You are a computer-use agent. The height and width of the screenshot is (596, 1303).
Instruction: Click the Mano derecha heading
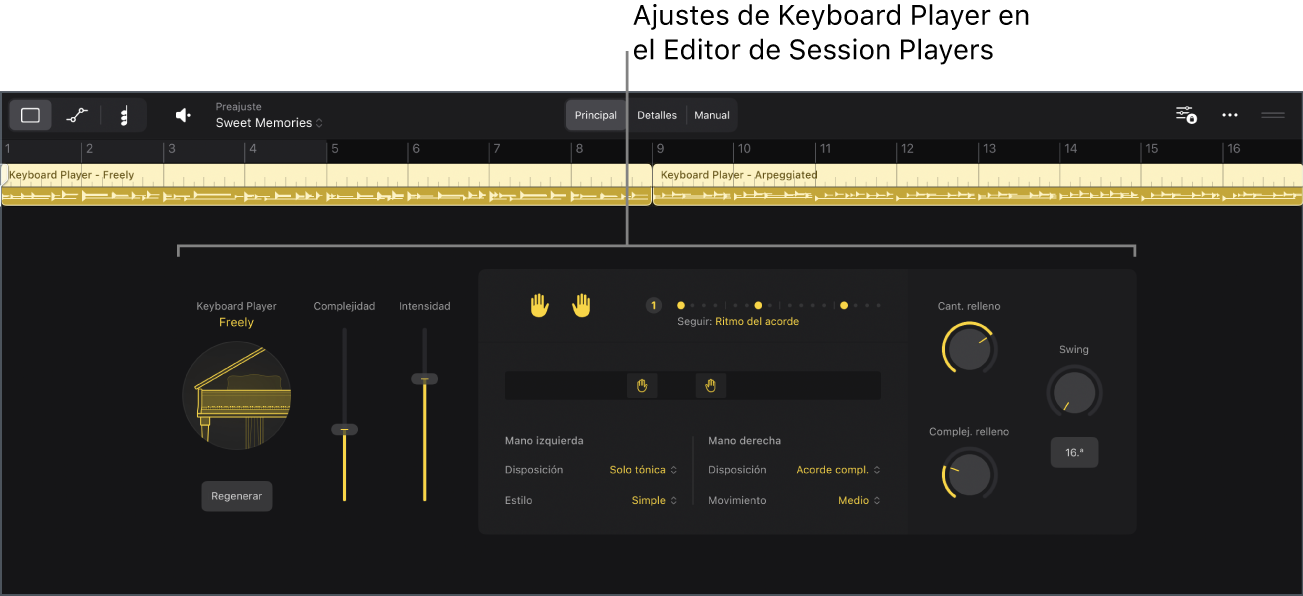(744, 440)
